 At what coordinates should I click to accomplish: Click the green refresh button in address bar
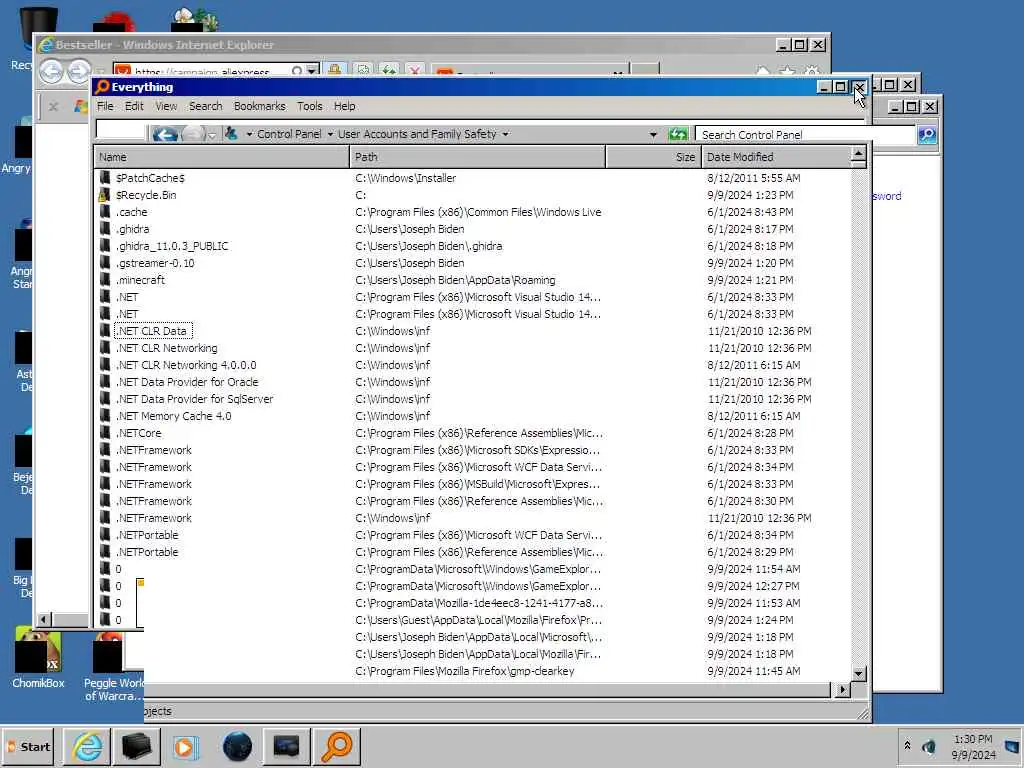pos(678,135)
